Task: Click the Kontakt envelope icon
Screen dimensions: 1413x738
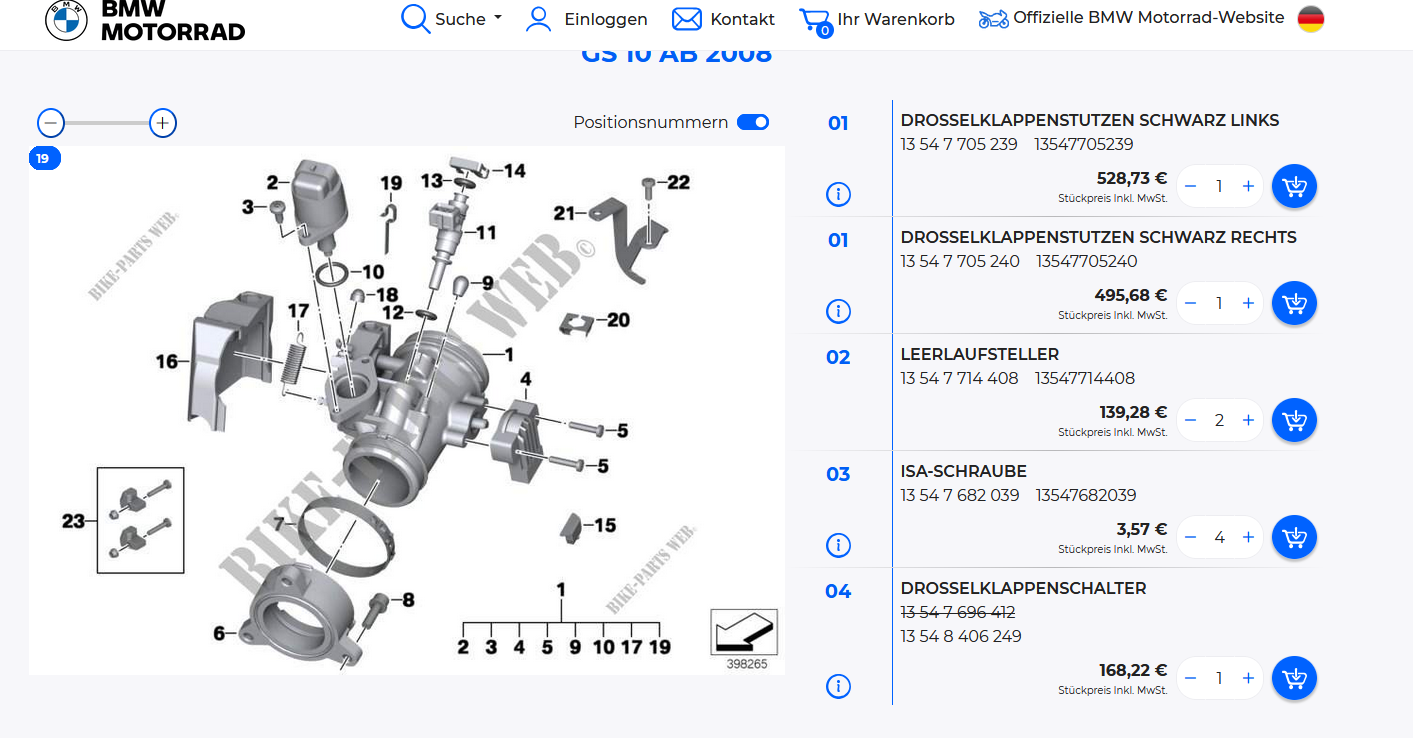Action: point(687,19)
